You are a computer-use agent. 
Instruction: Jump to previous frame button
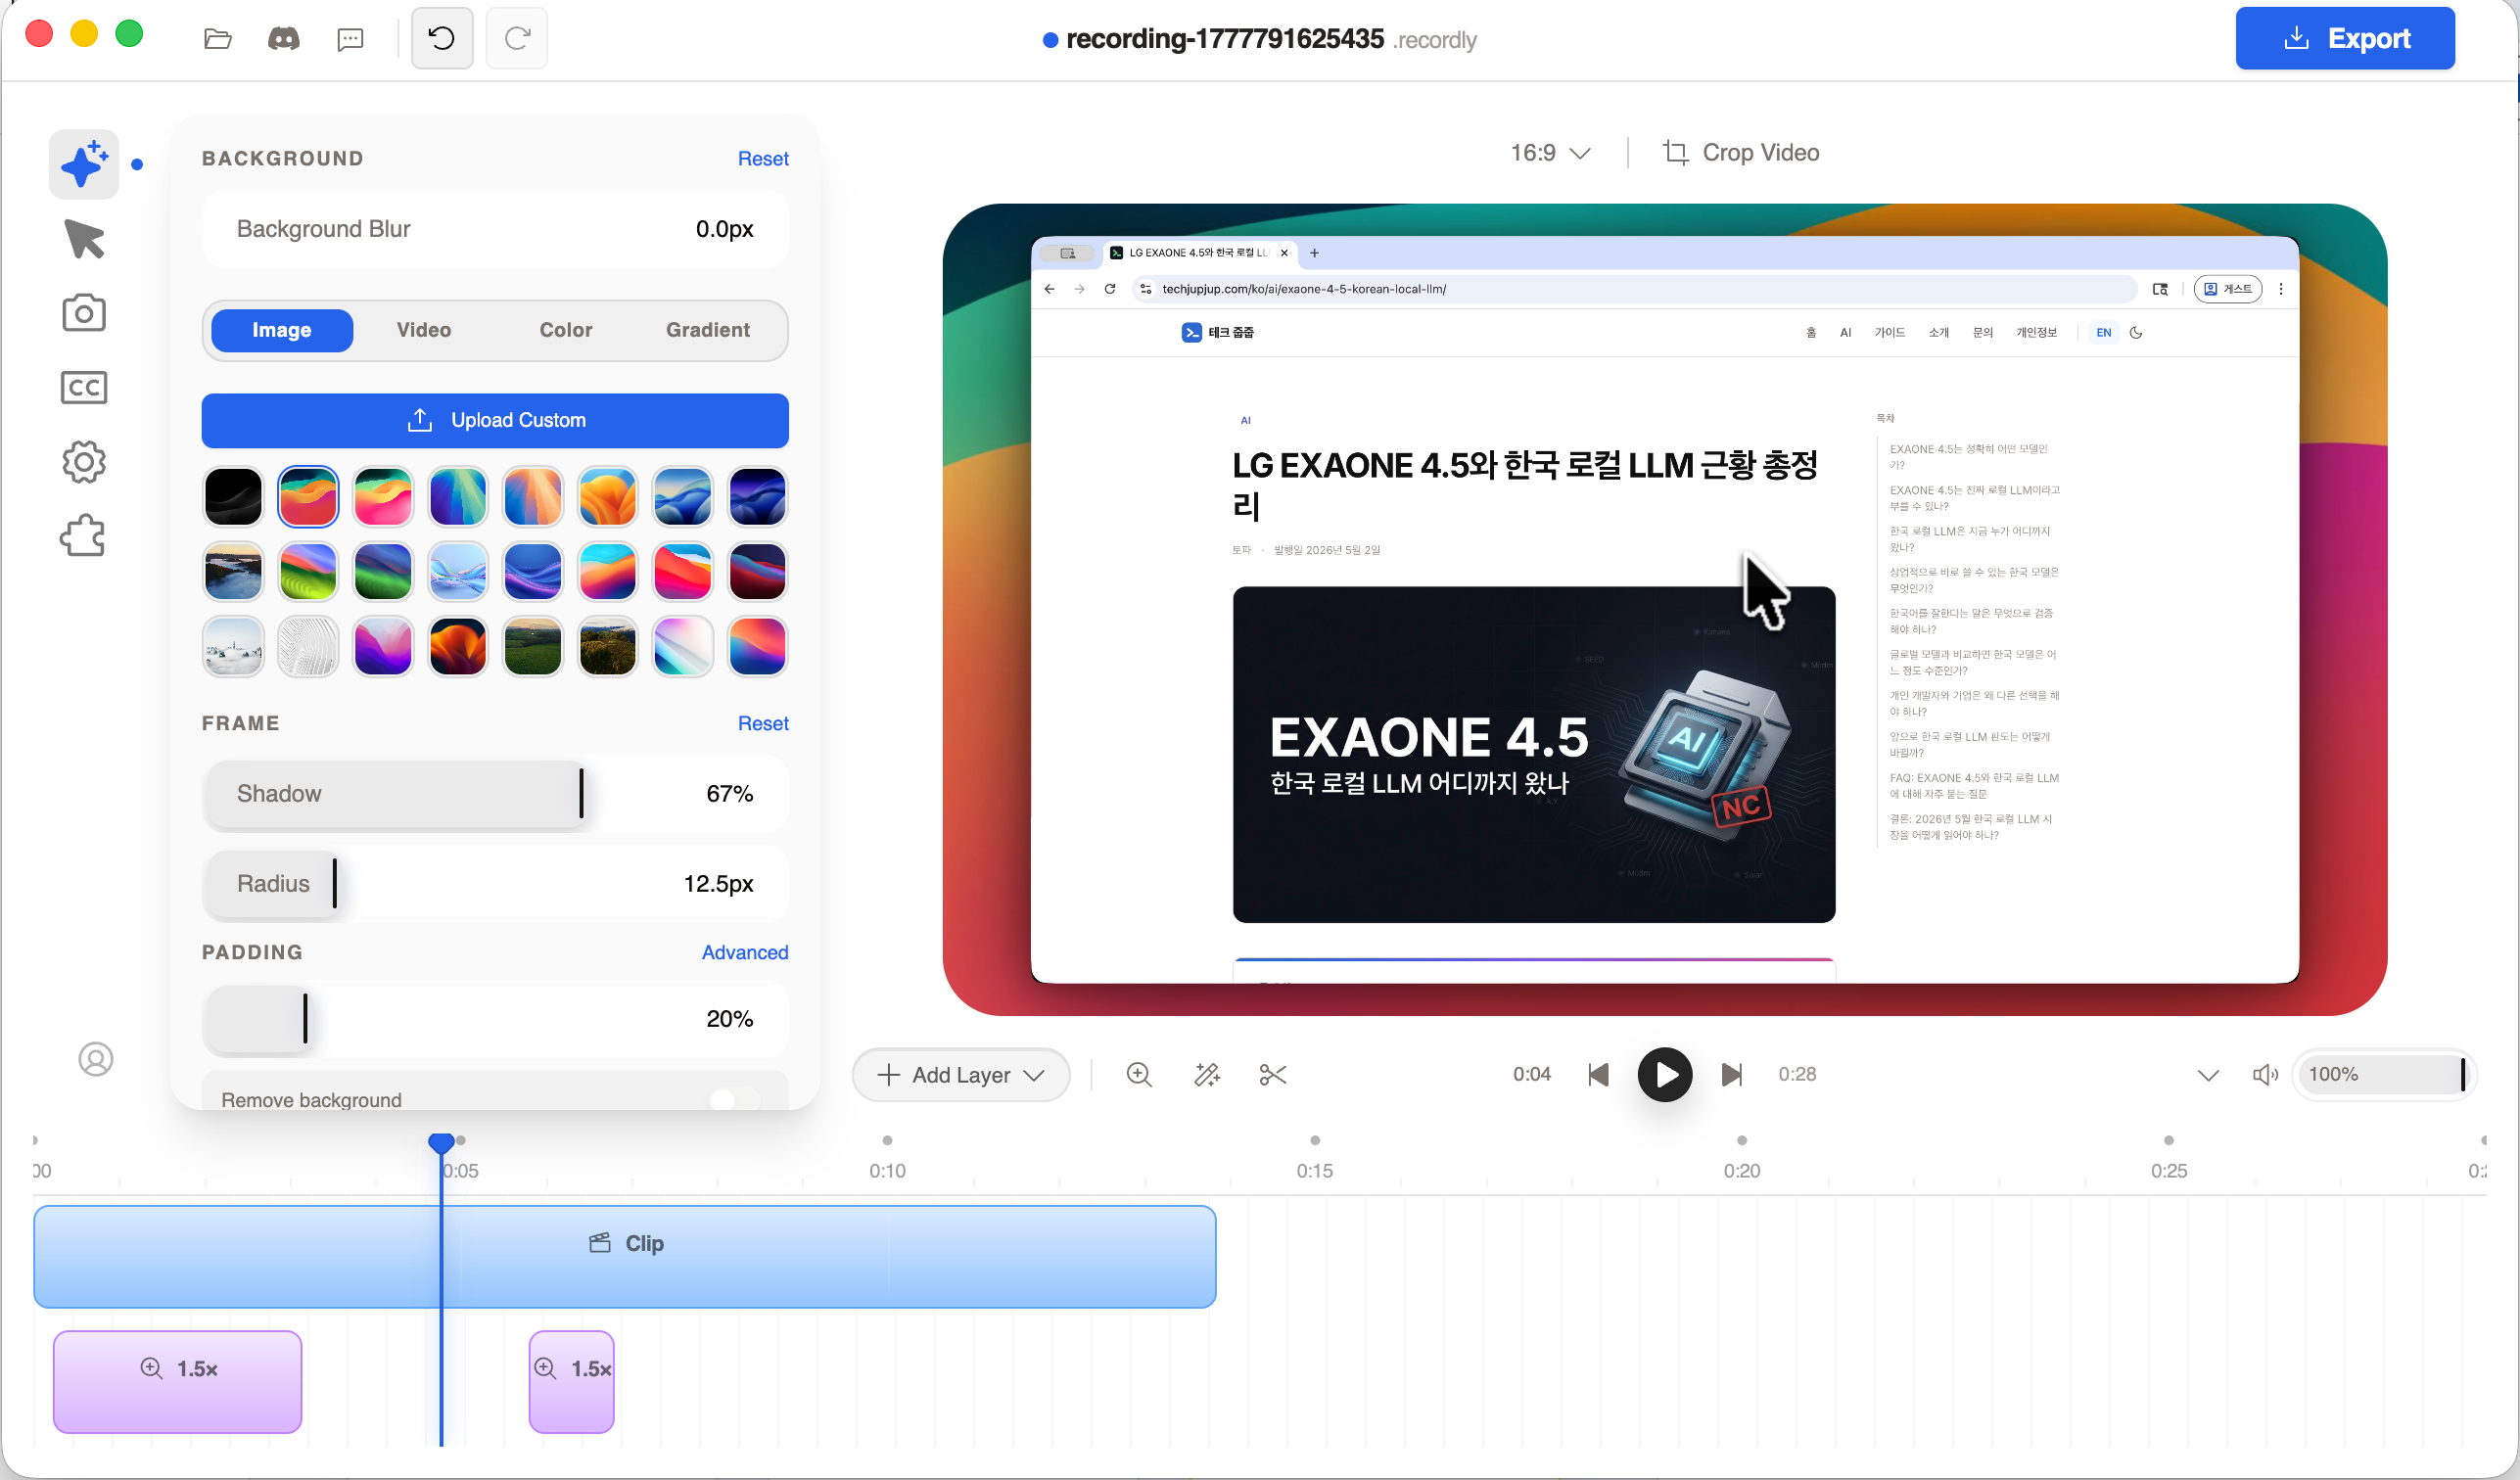(1599, 1075)
